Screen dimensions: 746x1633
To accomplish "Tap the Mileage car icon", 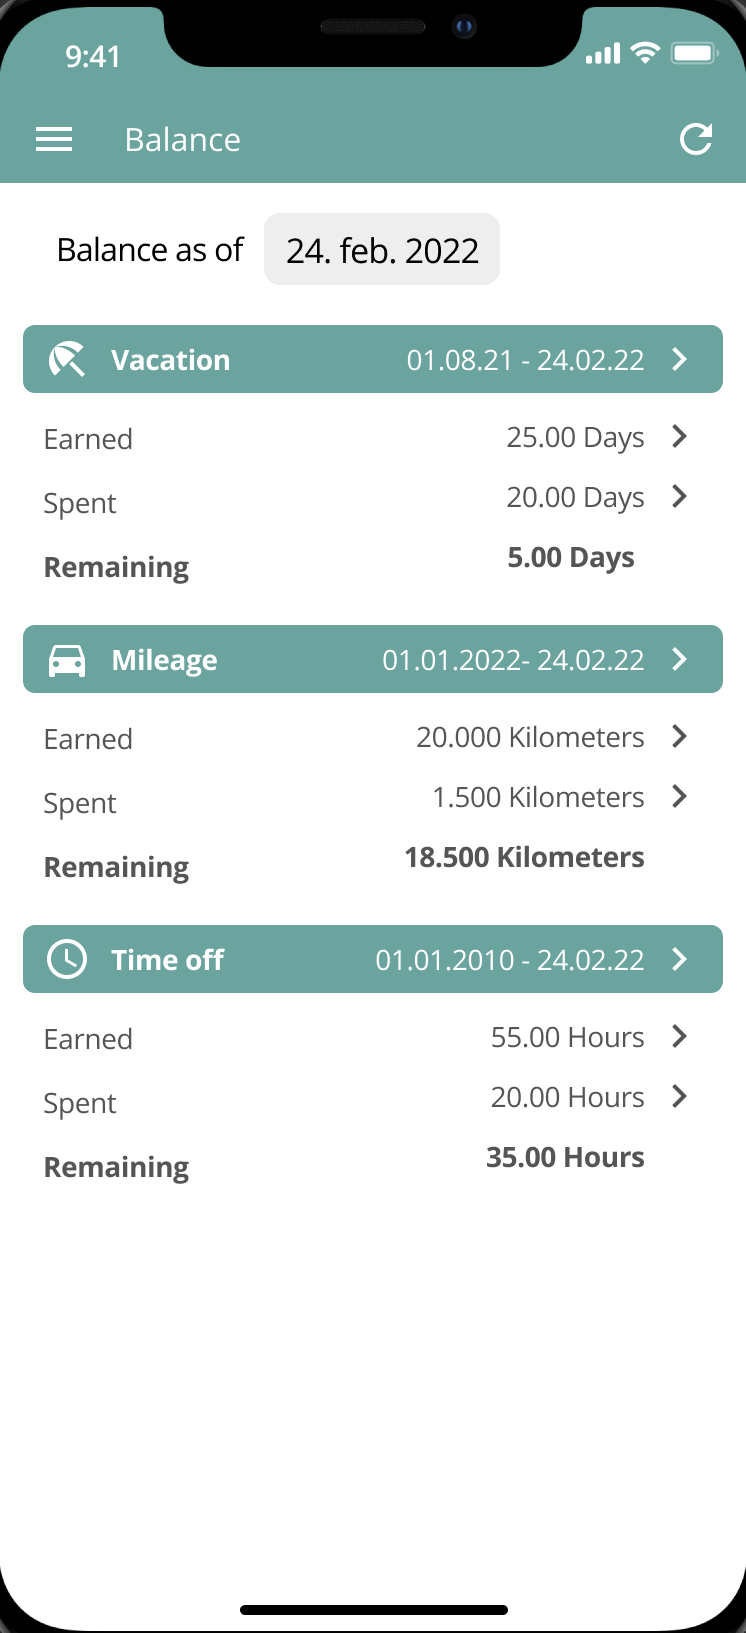I will click(x=67, y=660).
